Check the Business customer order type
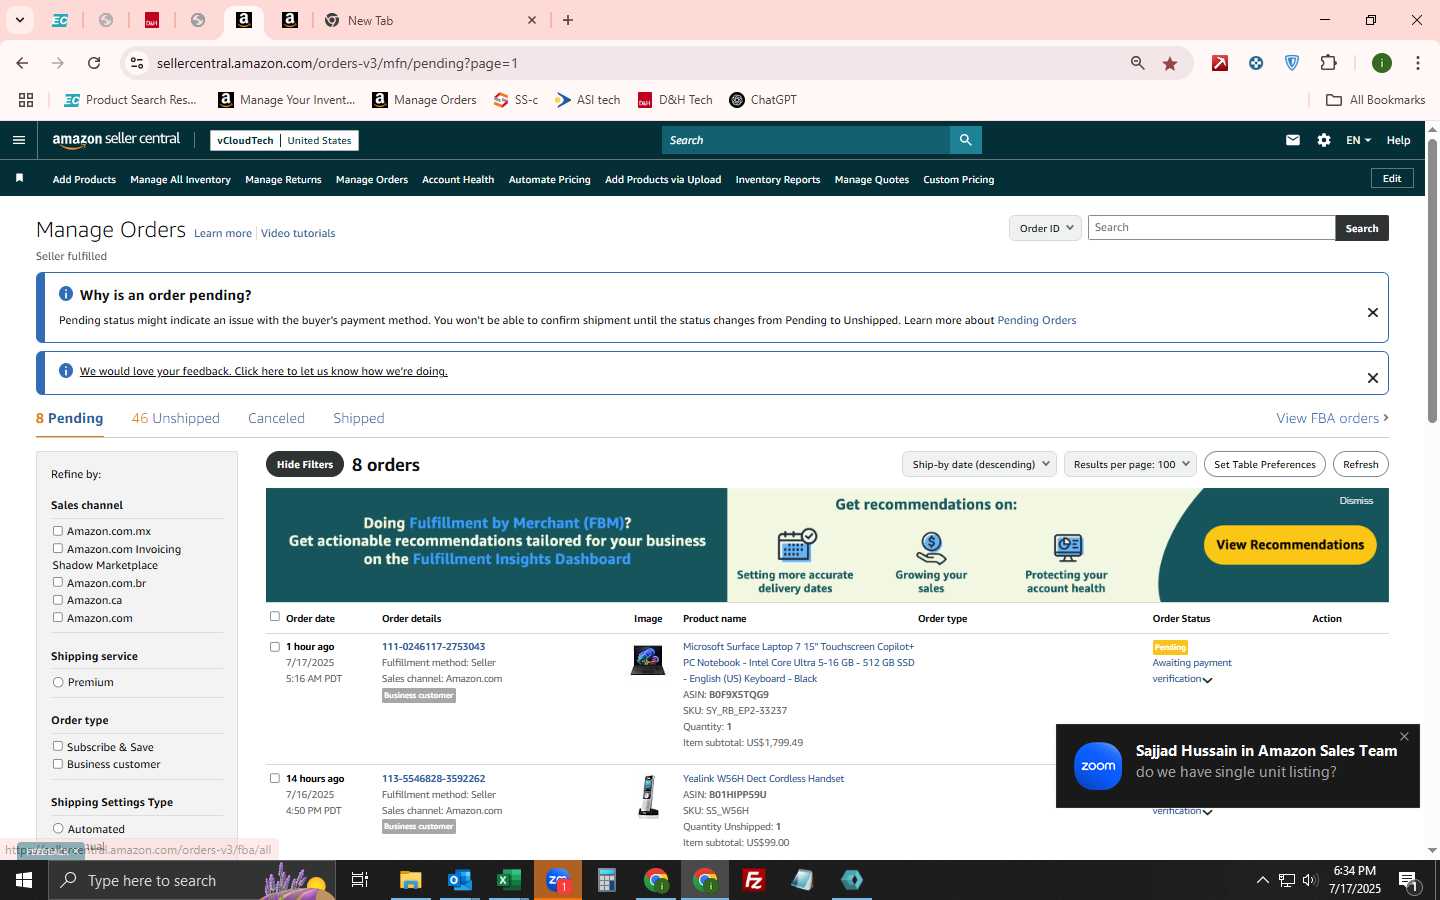The width and height of the screenshot is (1440, 900). click(58, 764)
